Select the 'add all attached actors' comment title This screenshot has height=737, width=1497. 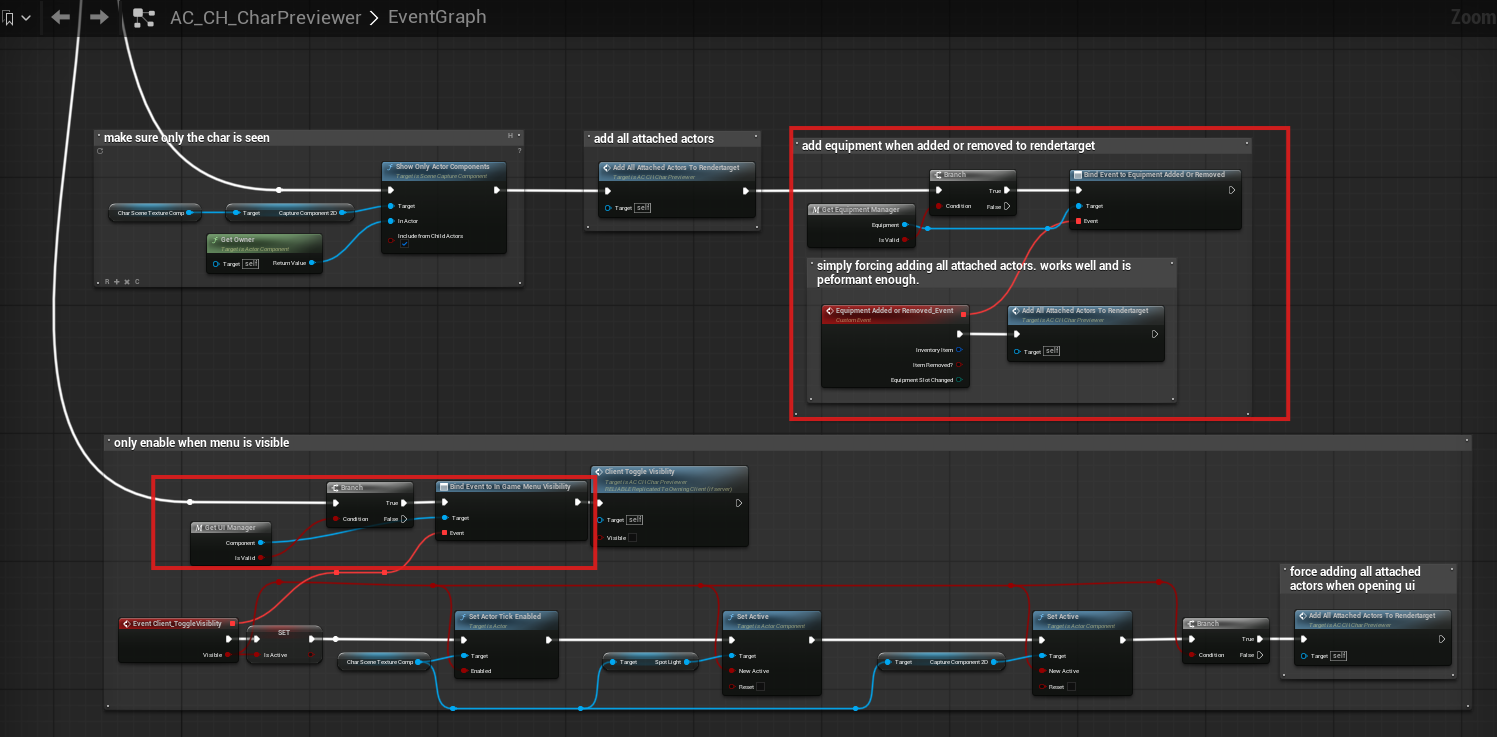[x=654, y=138]
